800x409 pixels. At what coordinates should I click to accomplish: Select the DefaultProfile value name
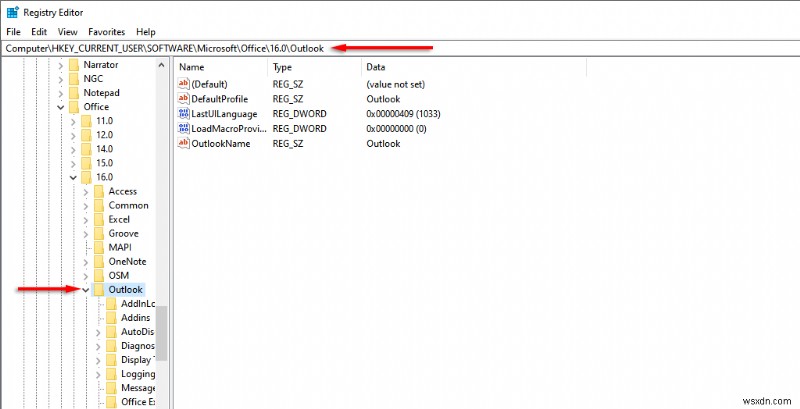219,99
